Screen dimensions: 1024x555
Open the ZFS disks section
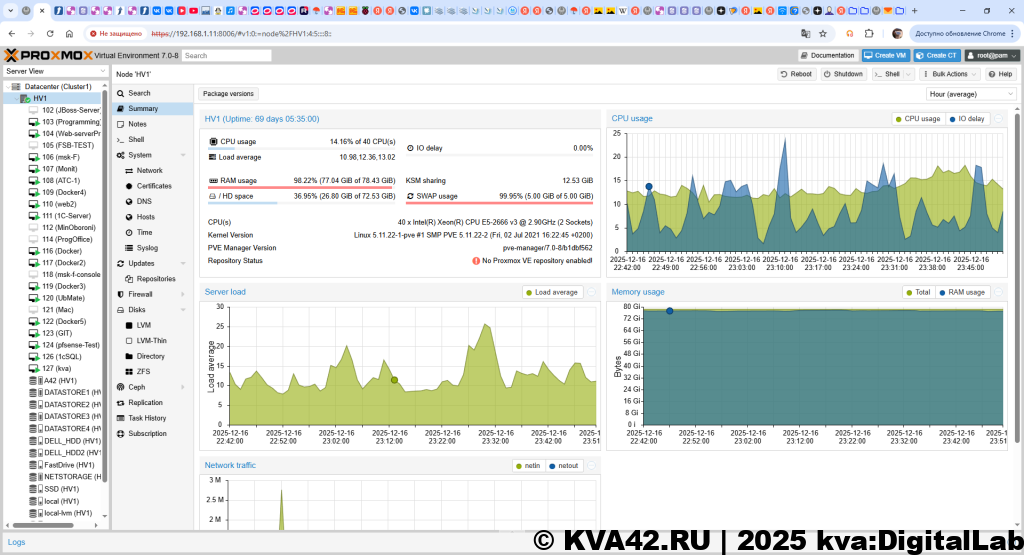click(x=144, y=371)
